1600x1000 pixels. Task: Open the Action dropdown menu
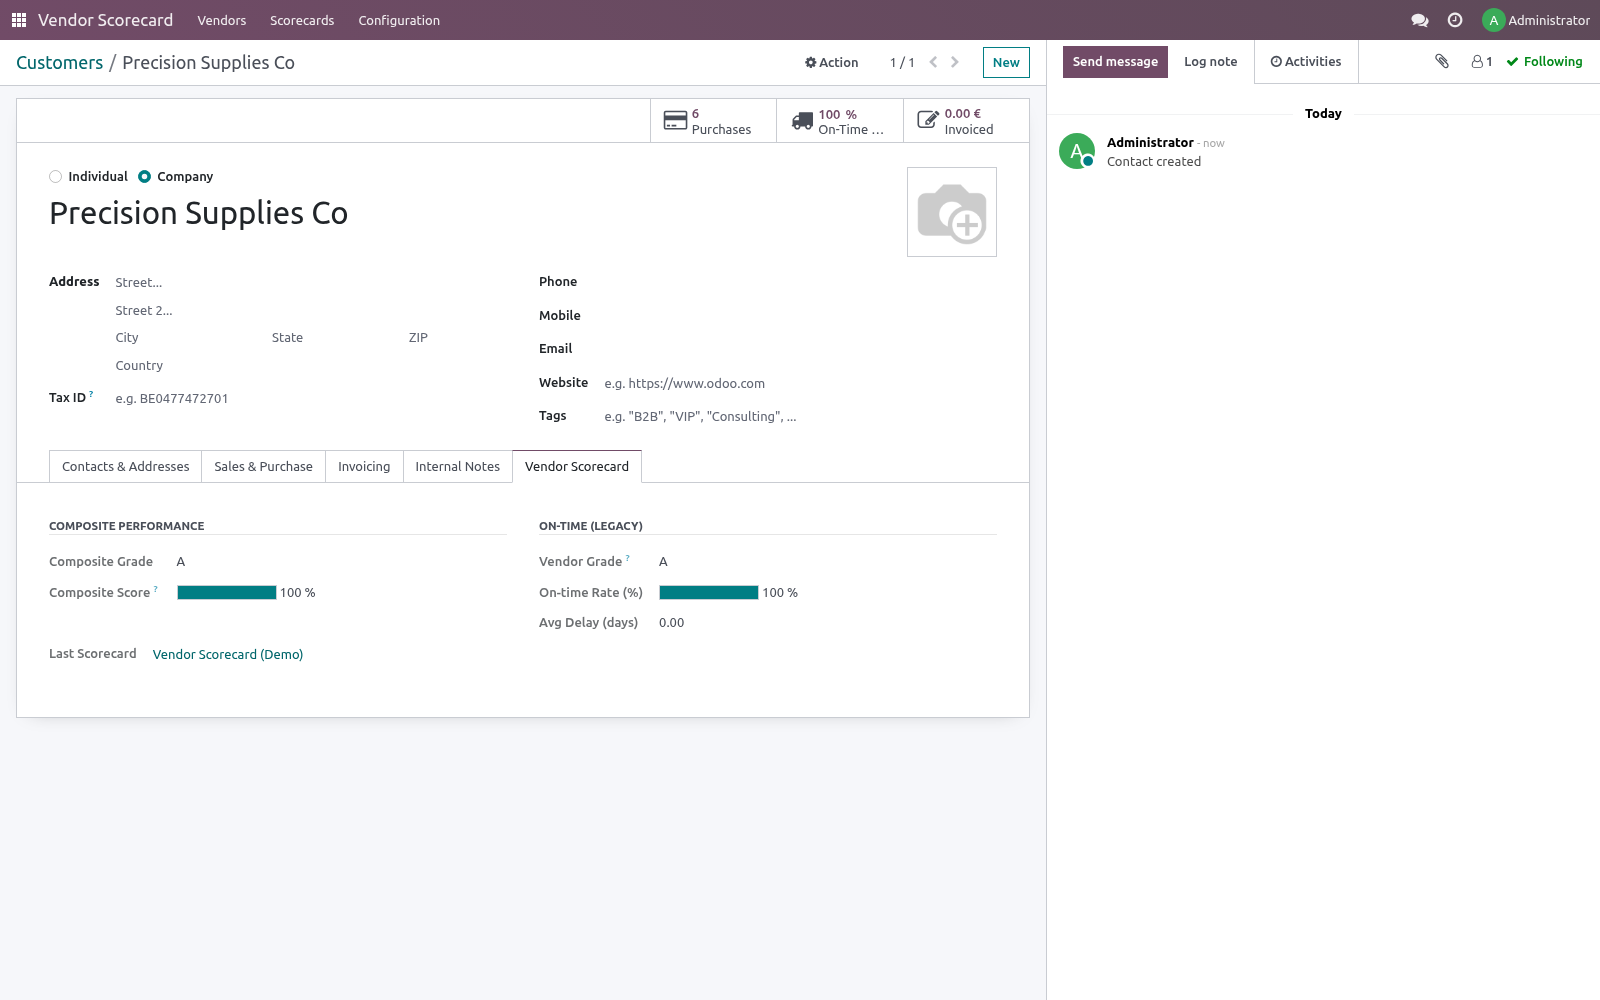click(832, 62)
